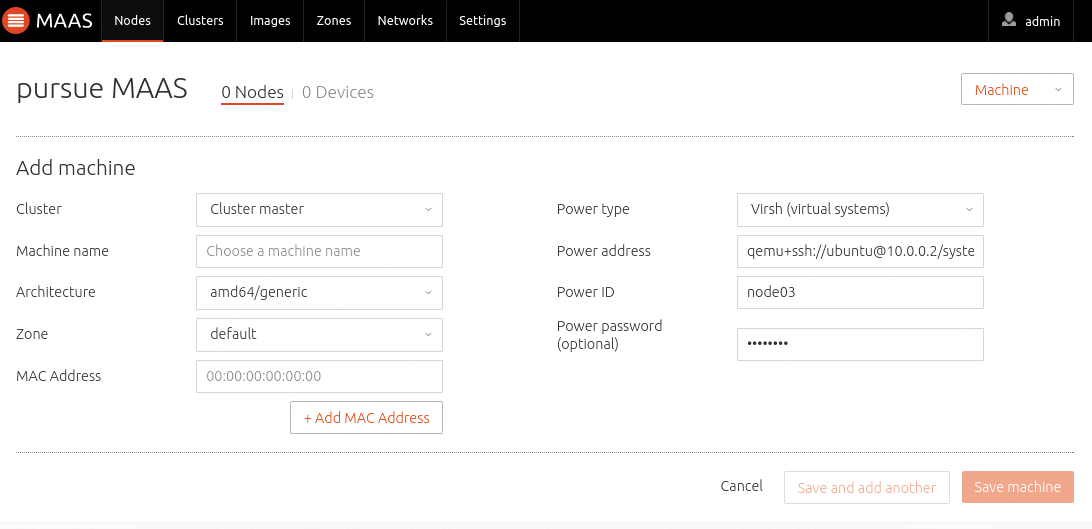Image resolution: width=1092 pixels, height=529 pixels.
Task: Click the Power password (optional) label
Action: tap(609, 335)
